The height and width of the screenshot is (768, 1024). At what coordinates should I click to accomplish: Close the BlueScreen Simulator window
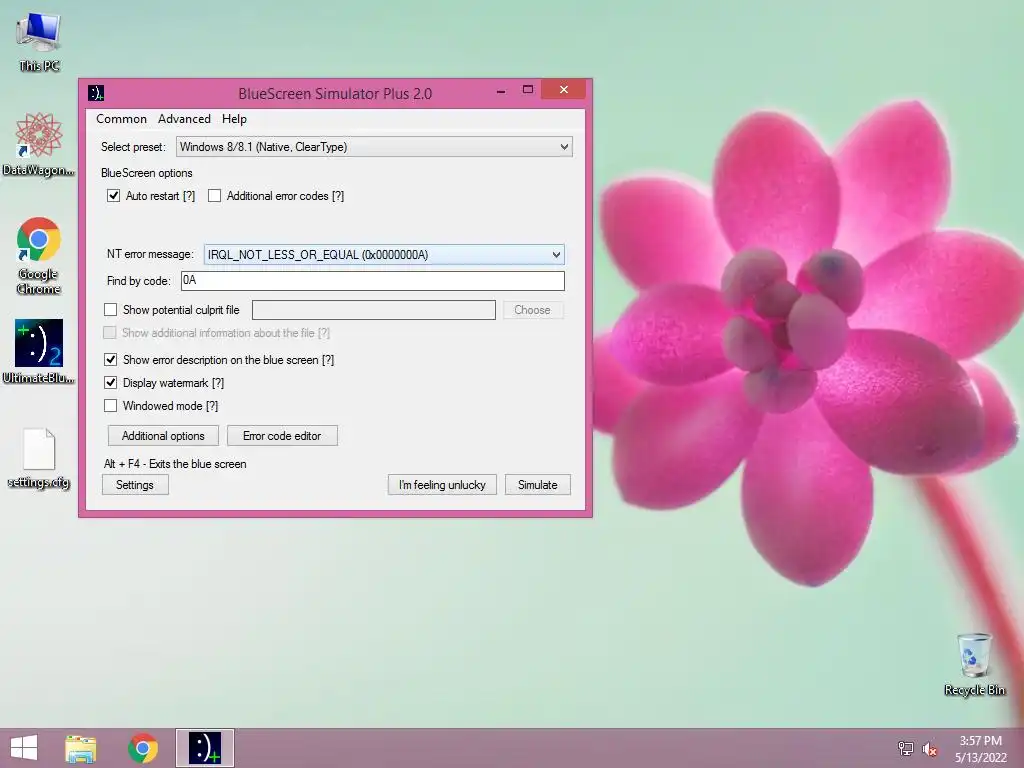pos(564,89)
